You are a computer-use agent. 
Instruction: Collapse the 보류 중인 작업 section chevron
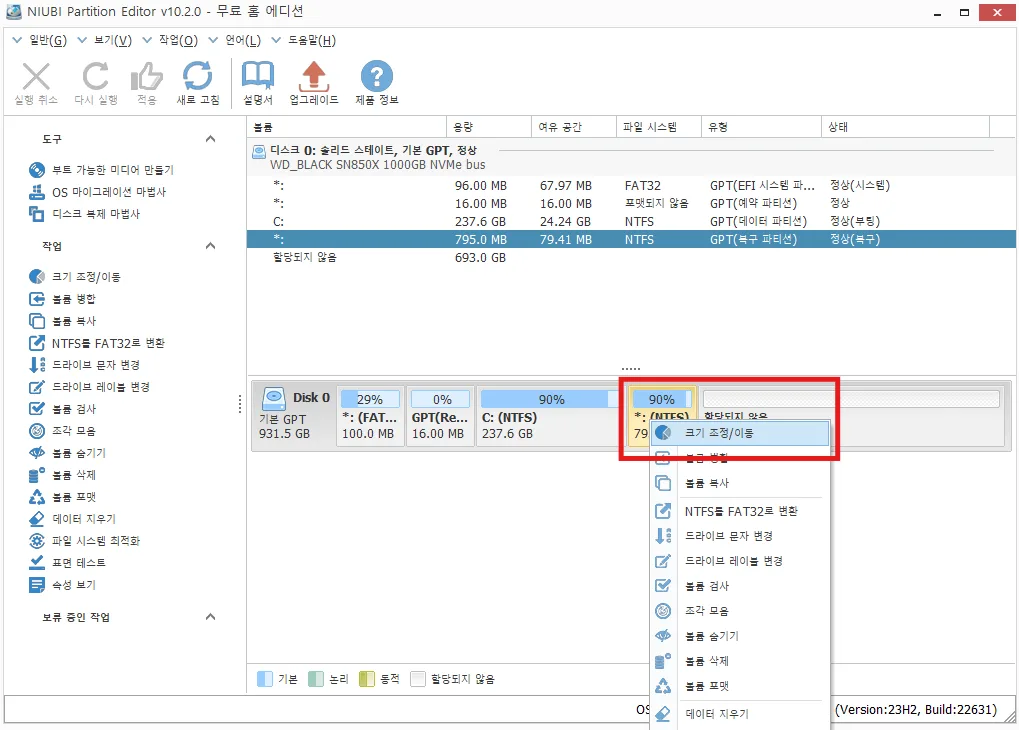point(210,616)
